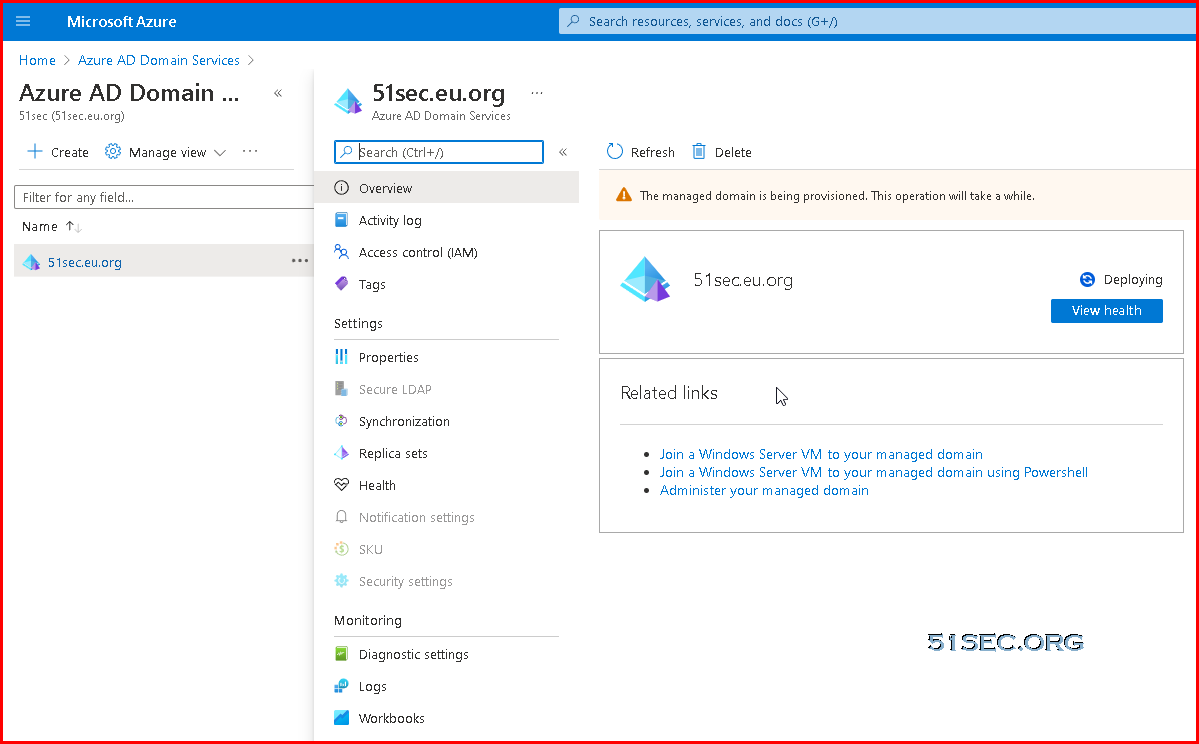Click the Create button
This screenshot has width=1199, height=744.
[x=58, y=152]
